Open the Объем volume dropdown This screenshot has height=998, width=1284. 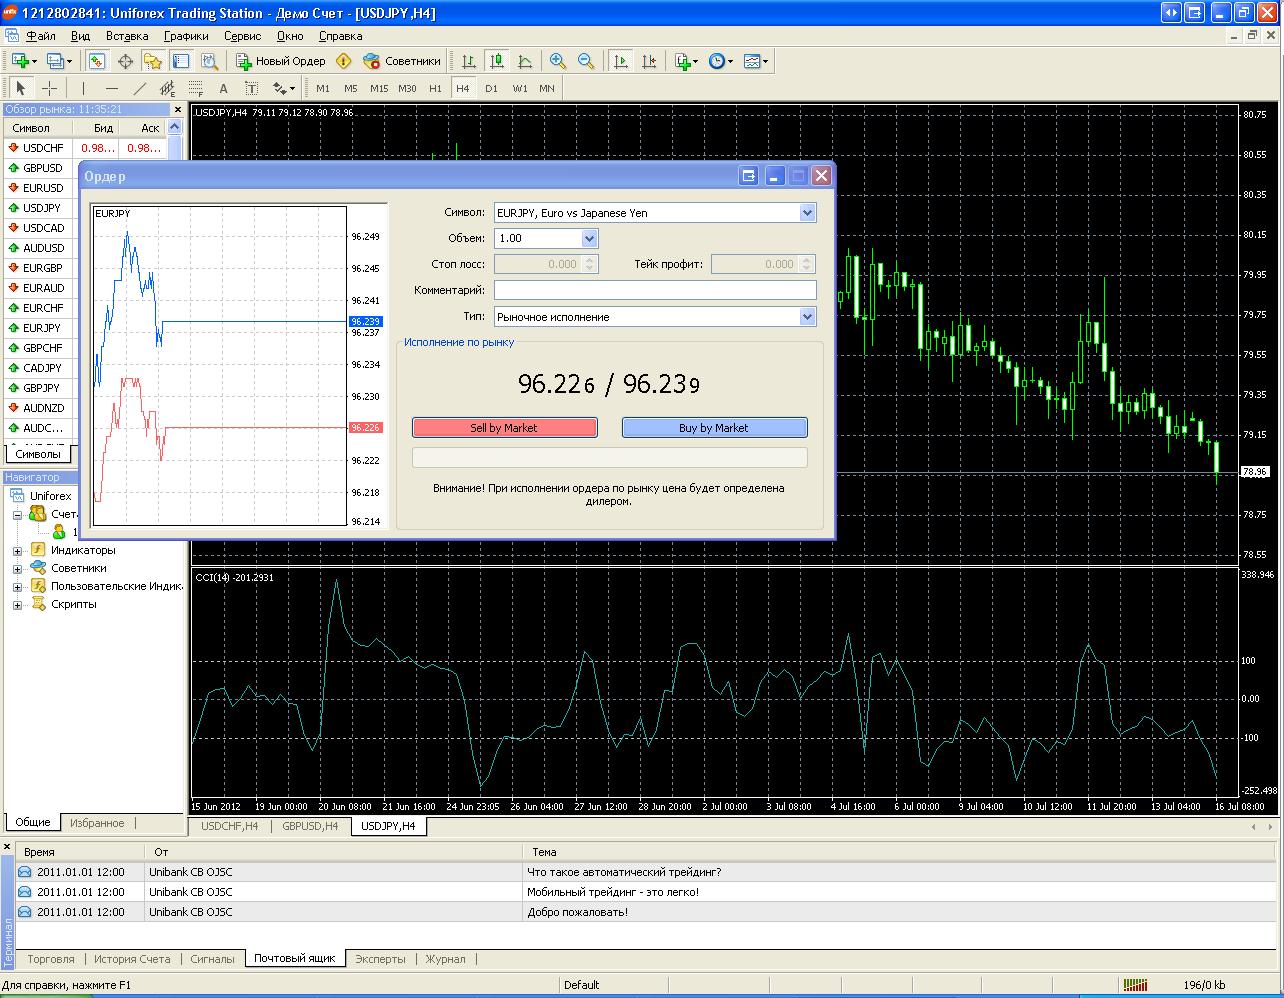pos(589,238)
